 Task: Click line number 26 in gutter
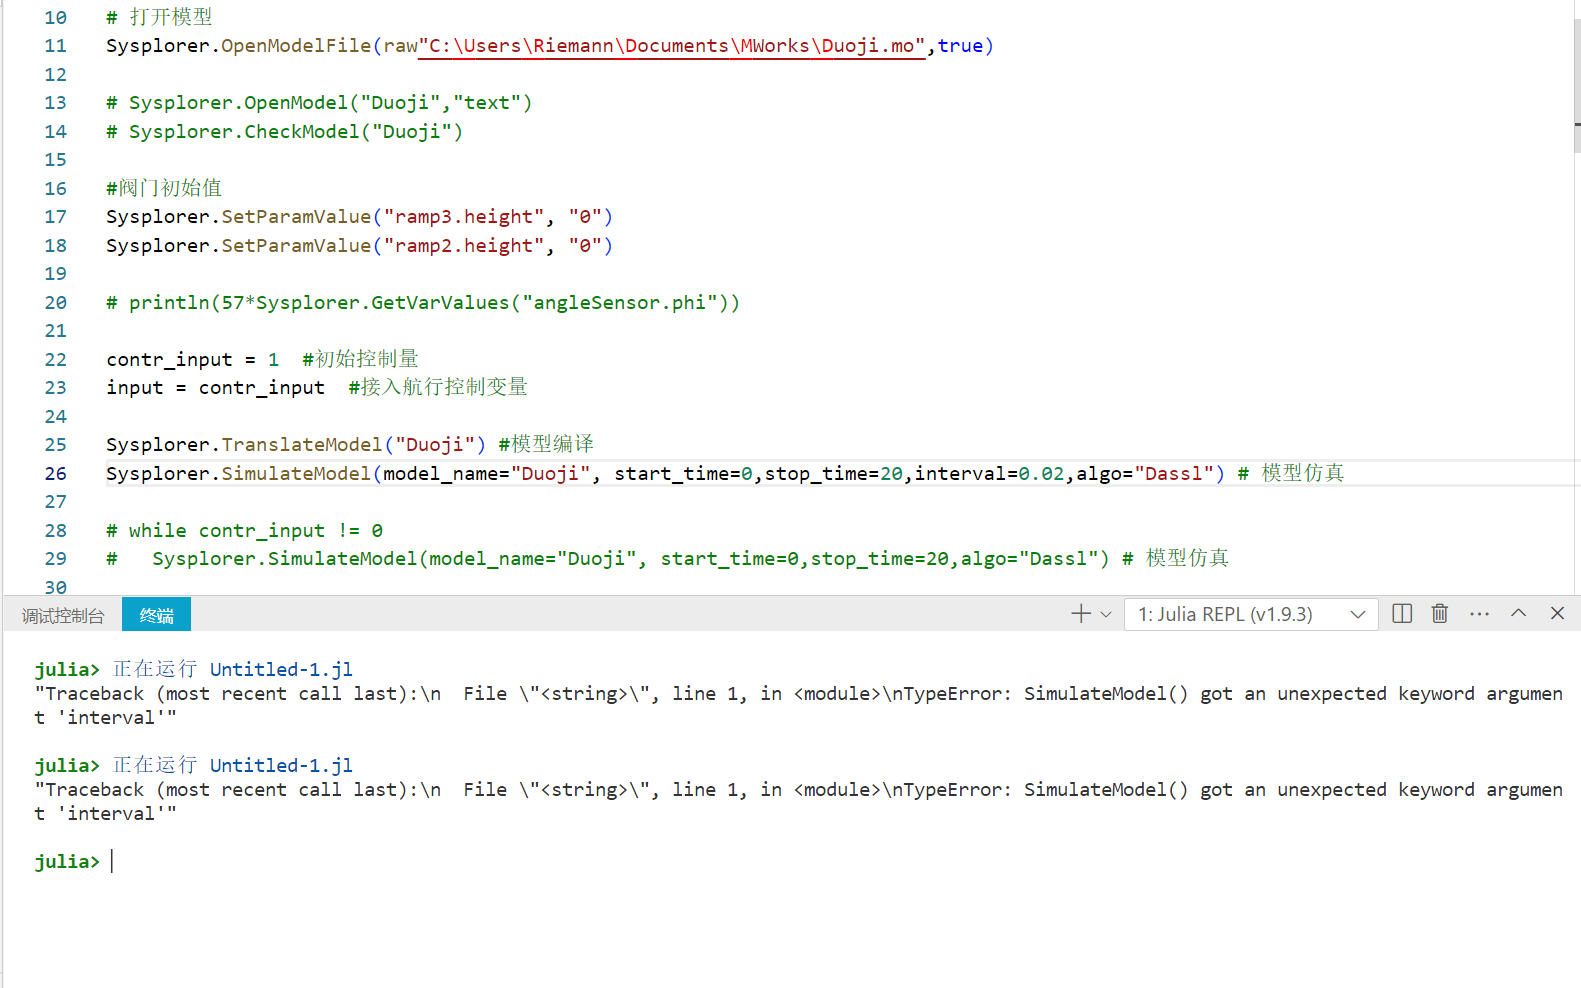pos(56,474)
